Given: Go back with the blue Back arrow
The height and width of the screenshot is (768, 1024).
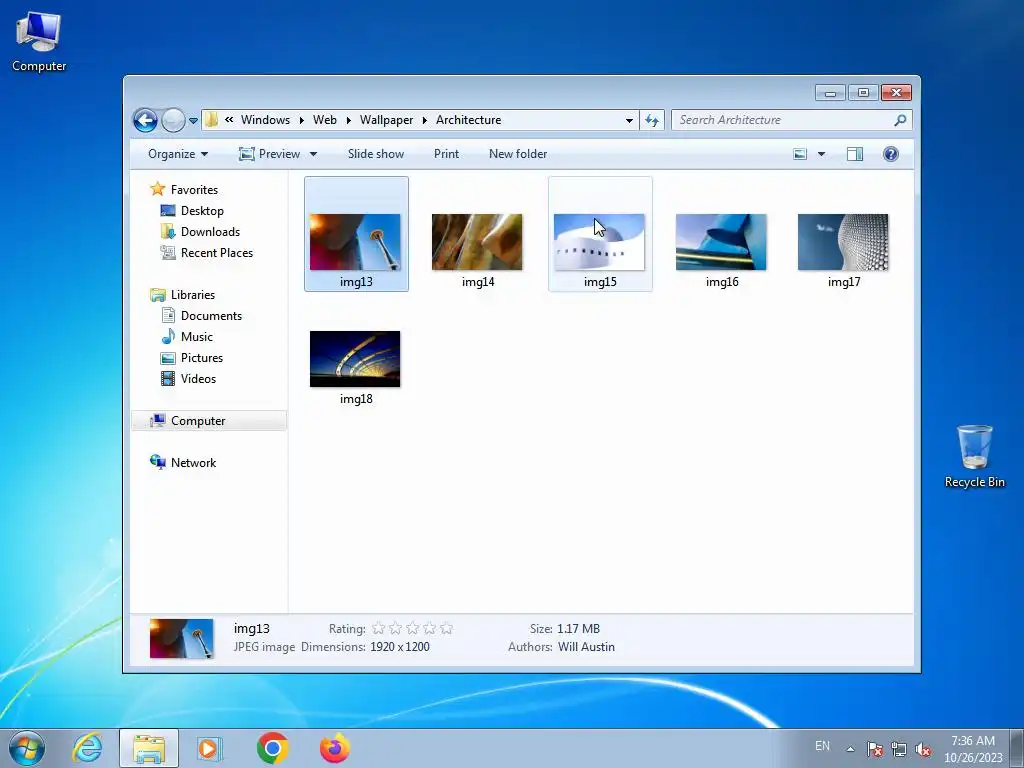Looking at the screenshot, I should (x=145, y=120).
